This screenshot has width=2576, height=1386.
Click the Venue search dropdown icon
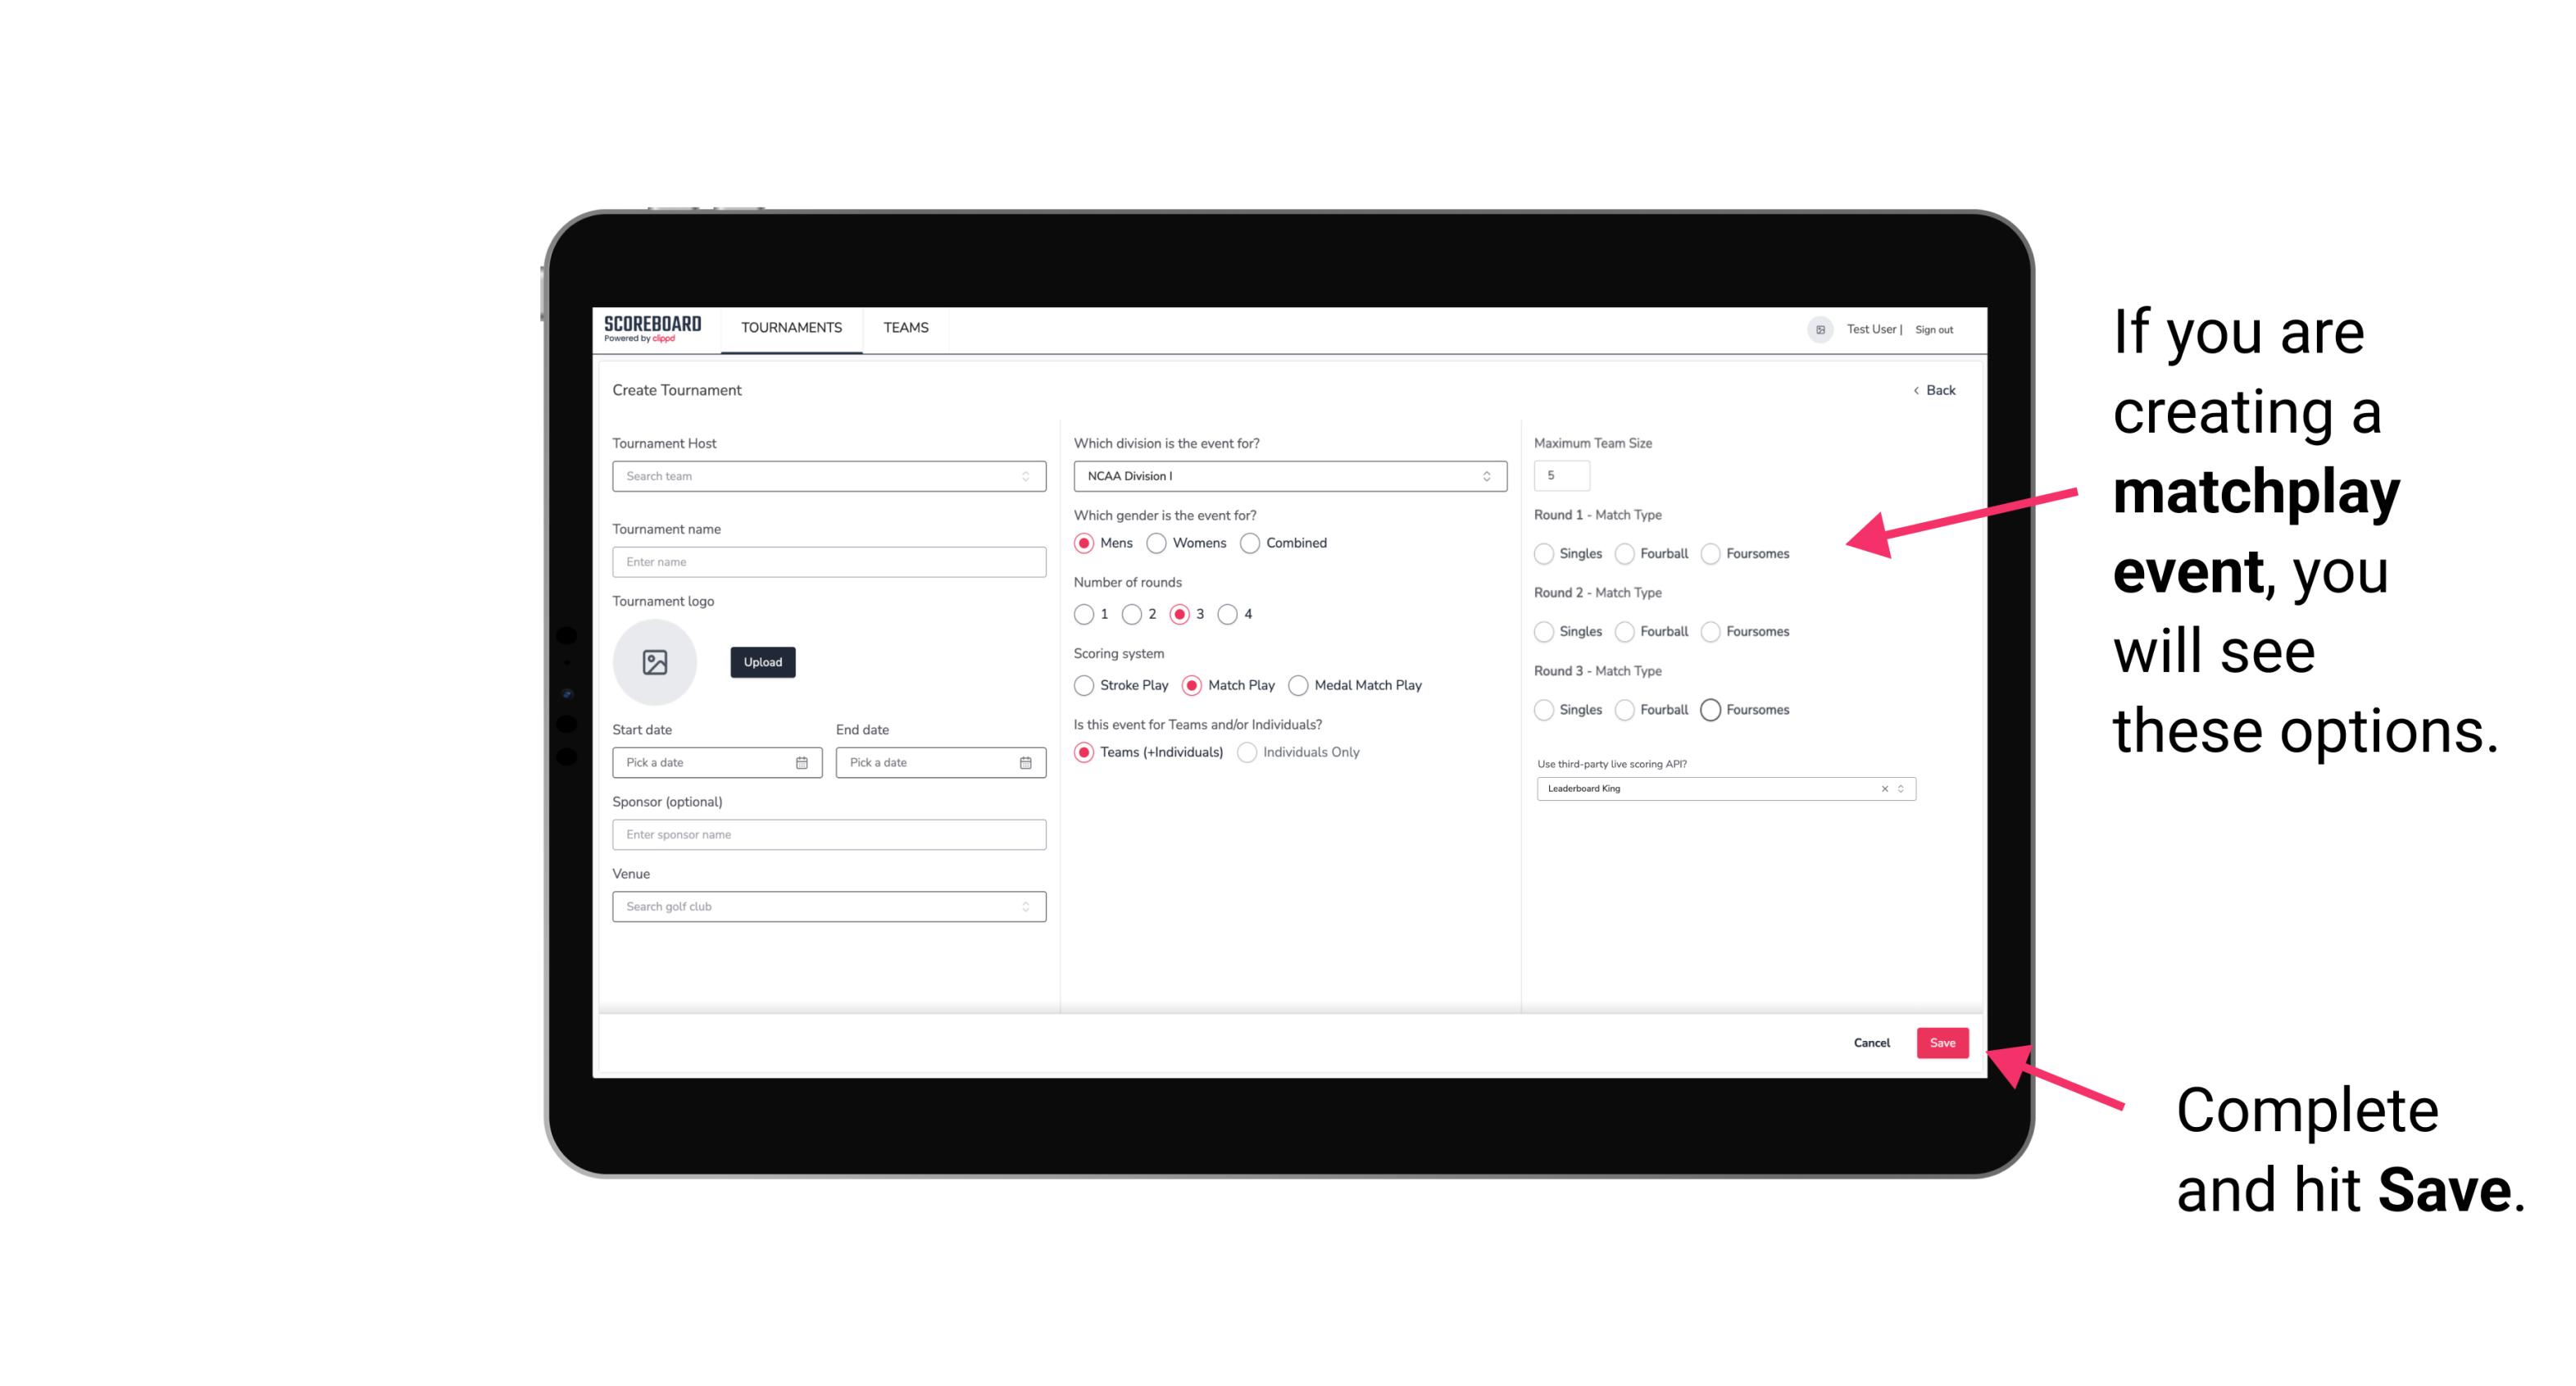pyautogui.click(x=1025, y=907)
